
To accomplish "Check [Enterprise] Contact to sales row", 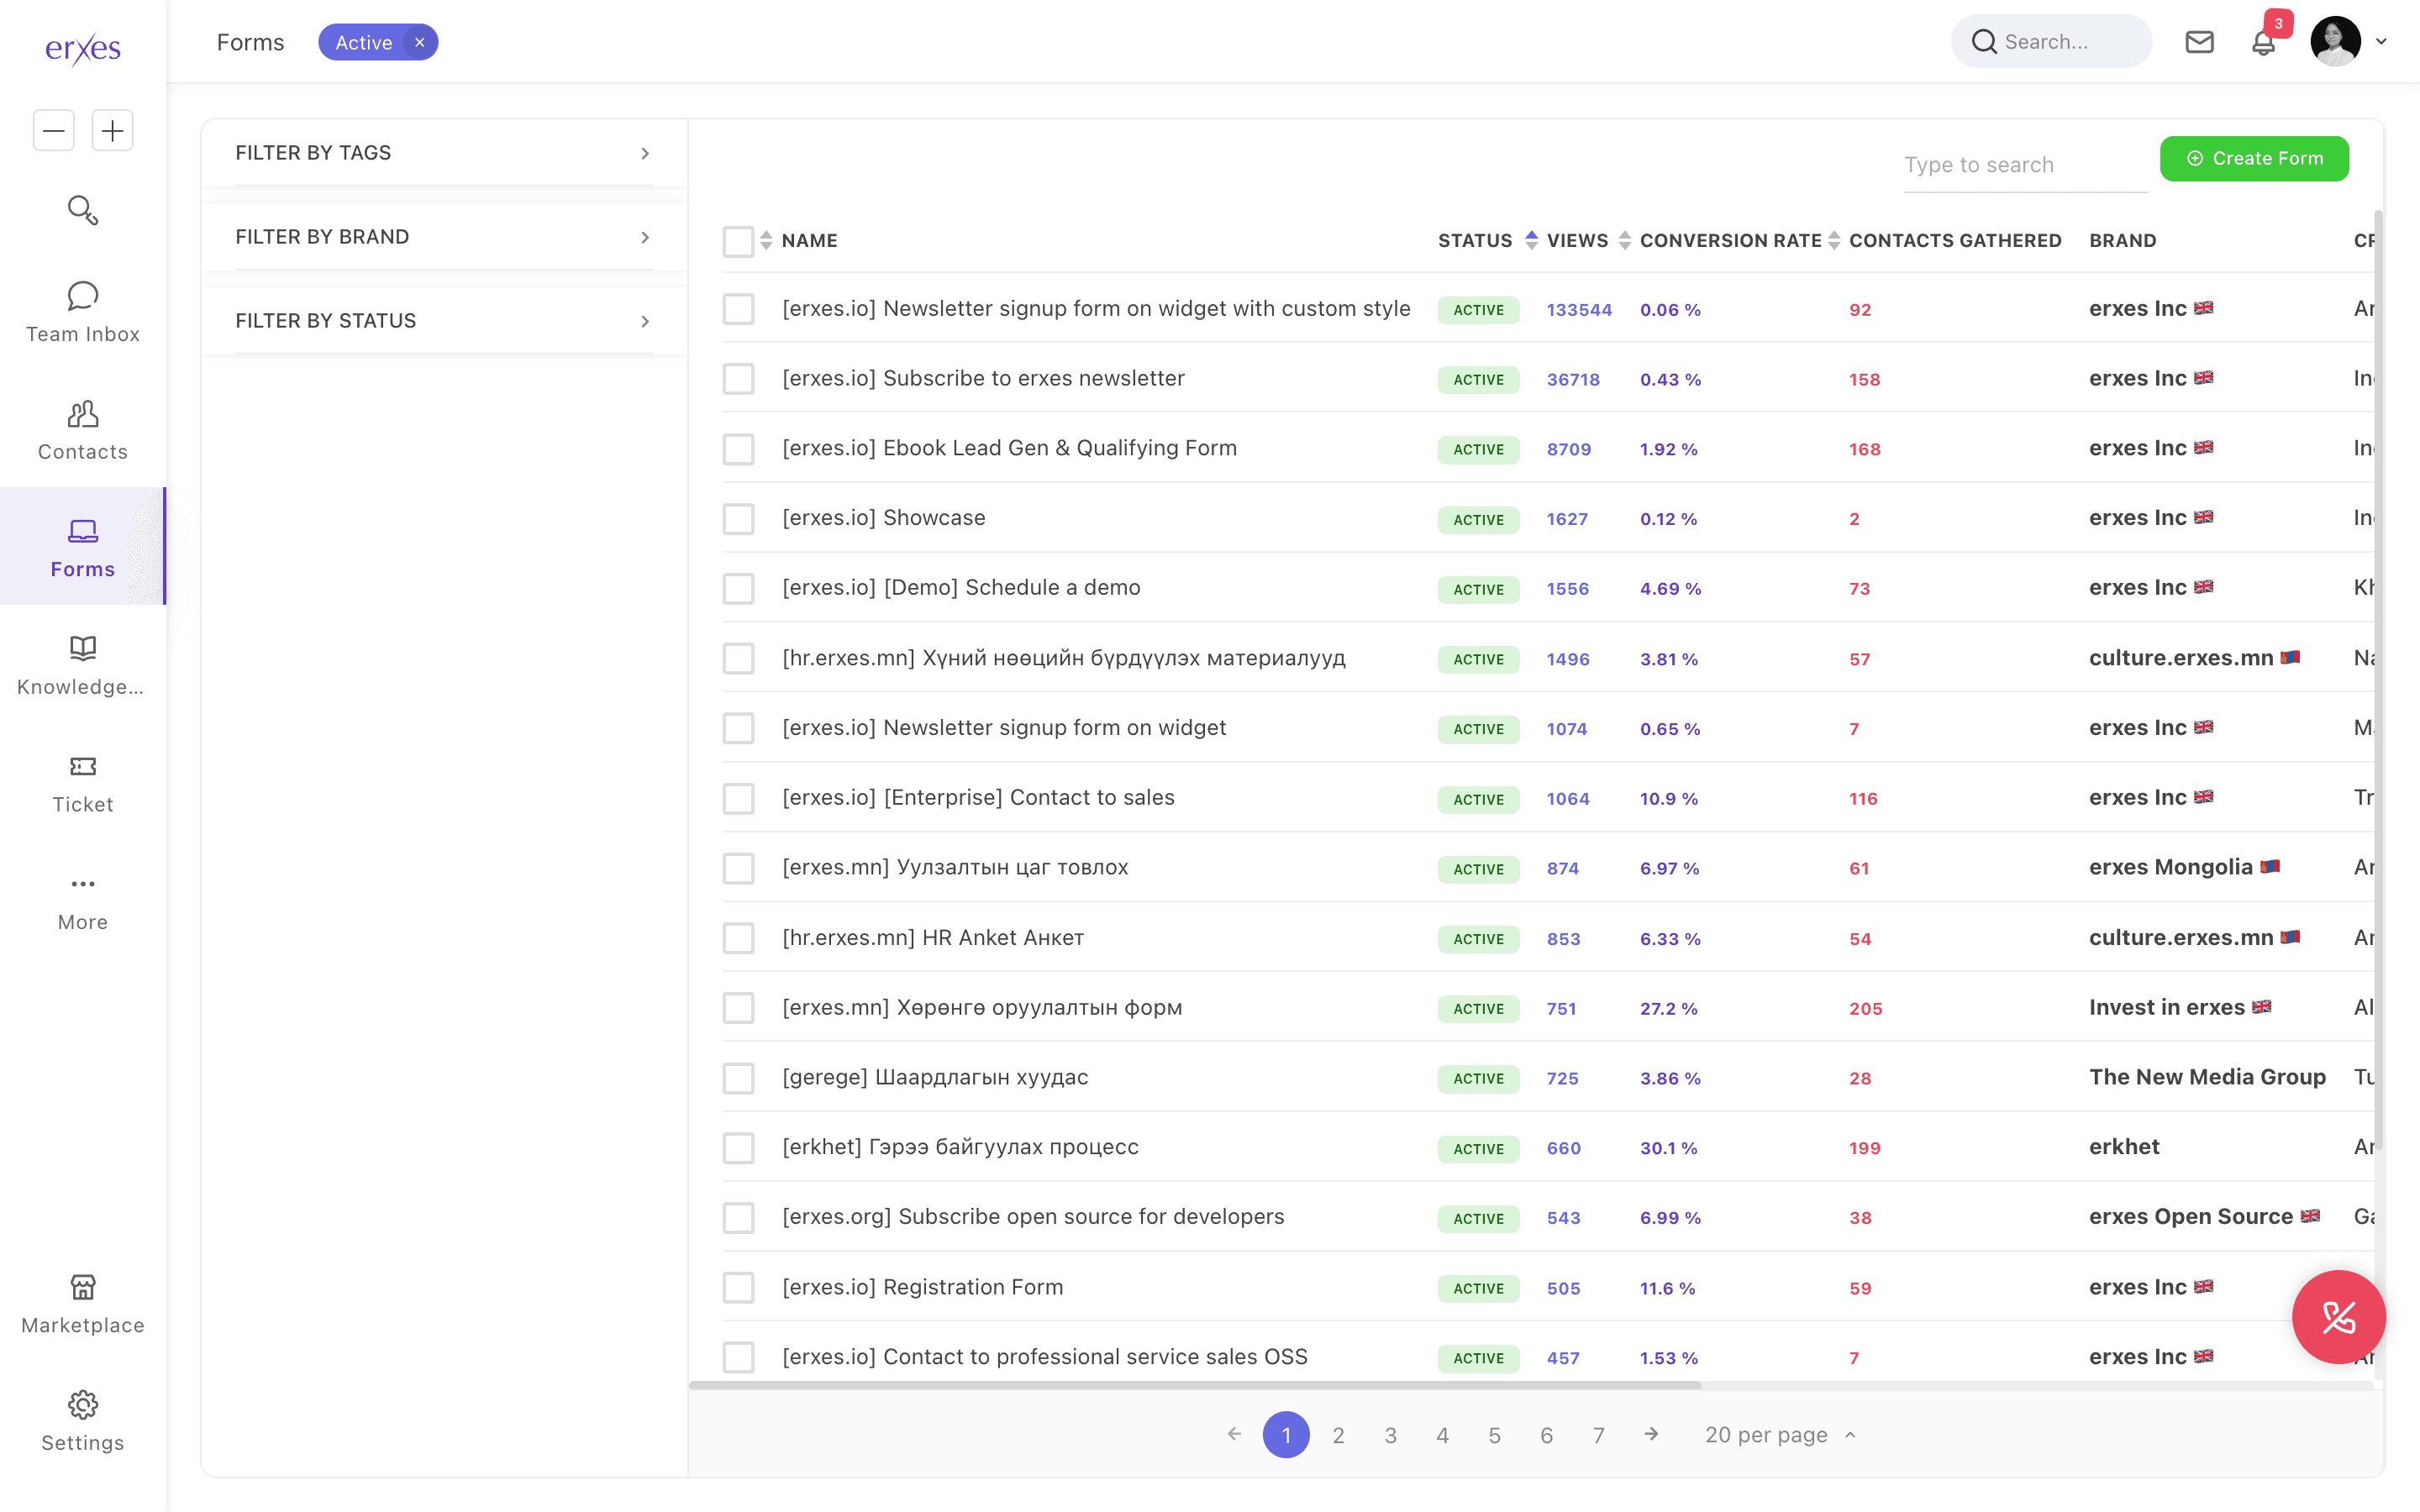I will (738, 798).
